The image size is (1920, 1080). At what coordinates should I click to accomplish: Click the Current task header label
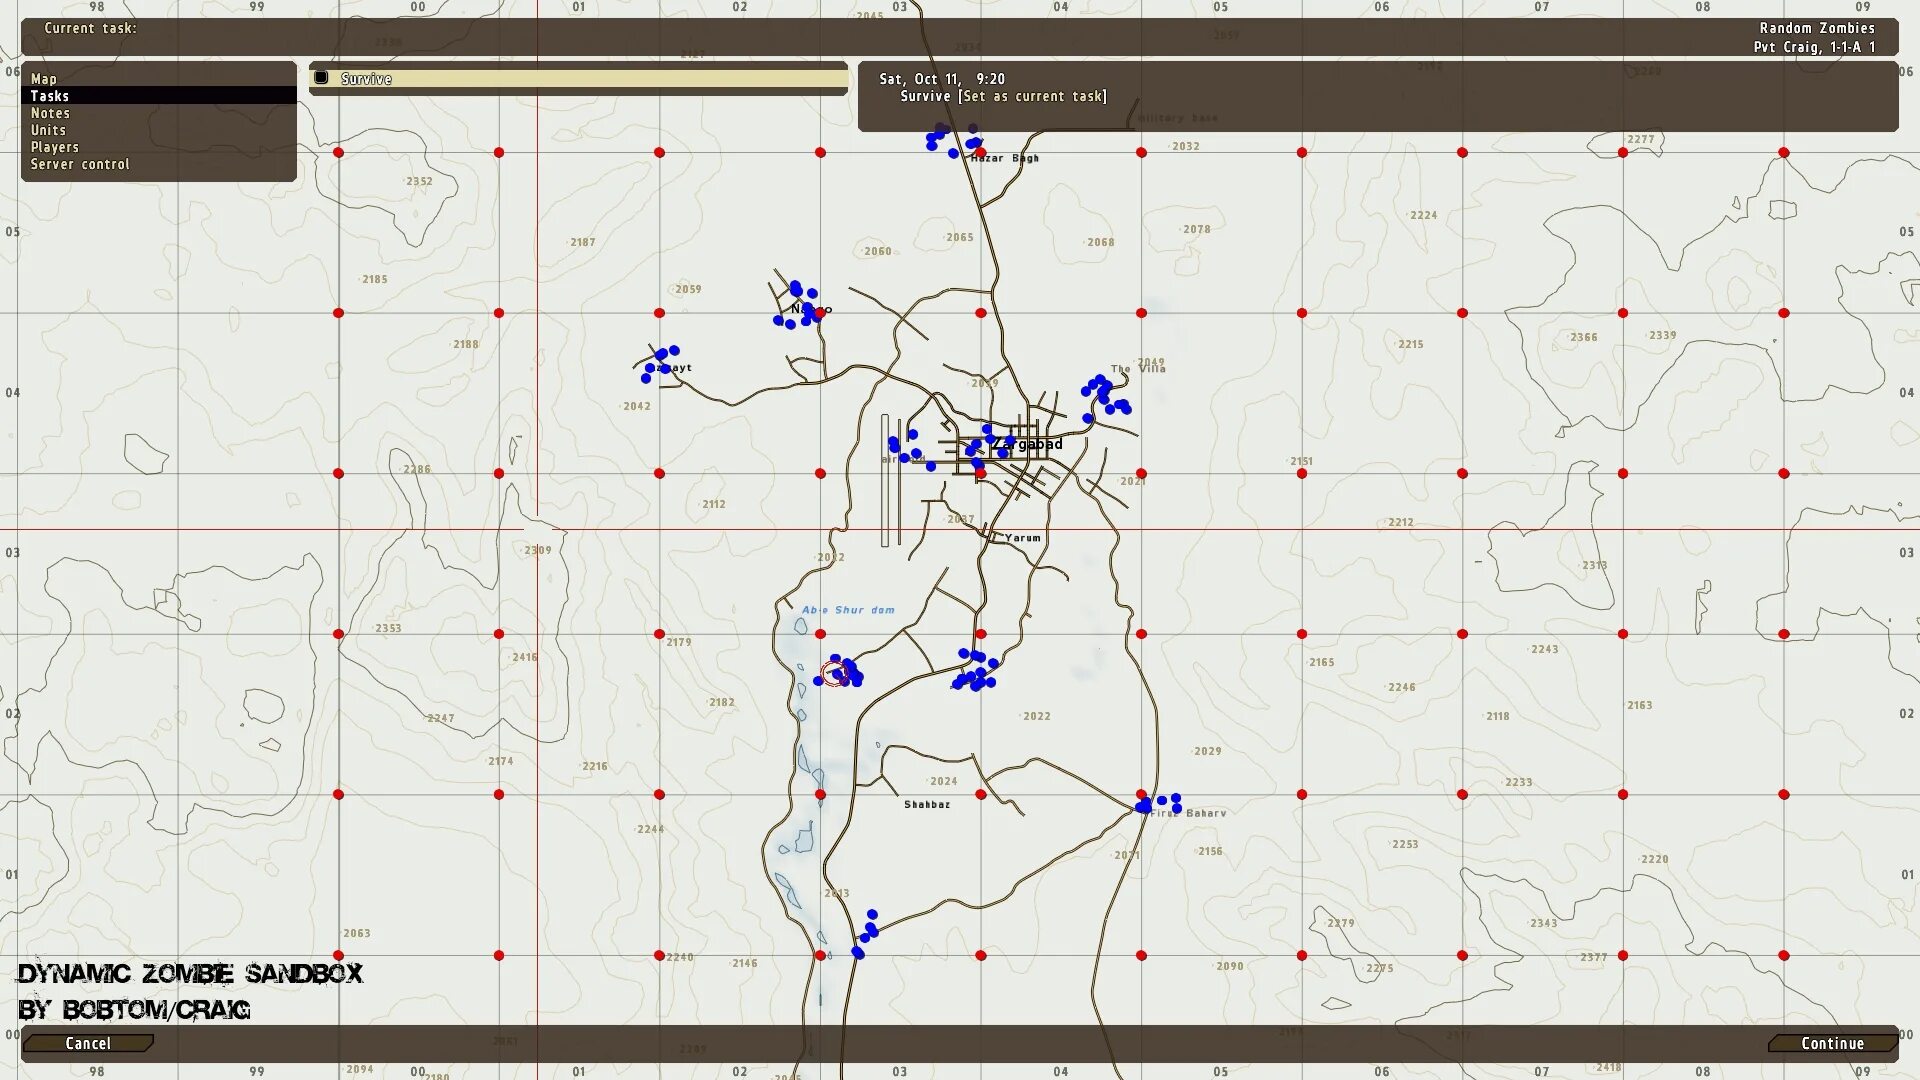tap(90, 28)
